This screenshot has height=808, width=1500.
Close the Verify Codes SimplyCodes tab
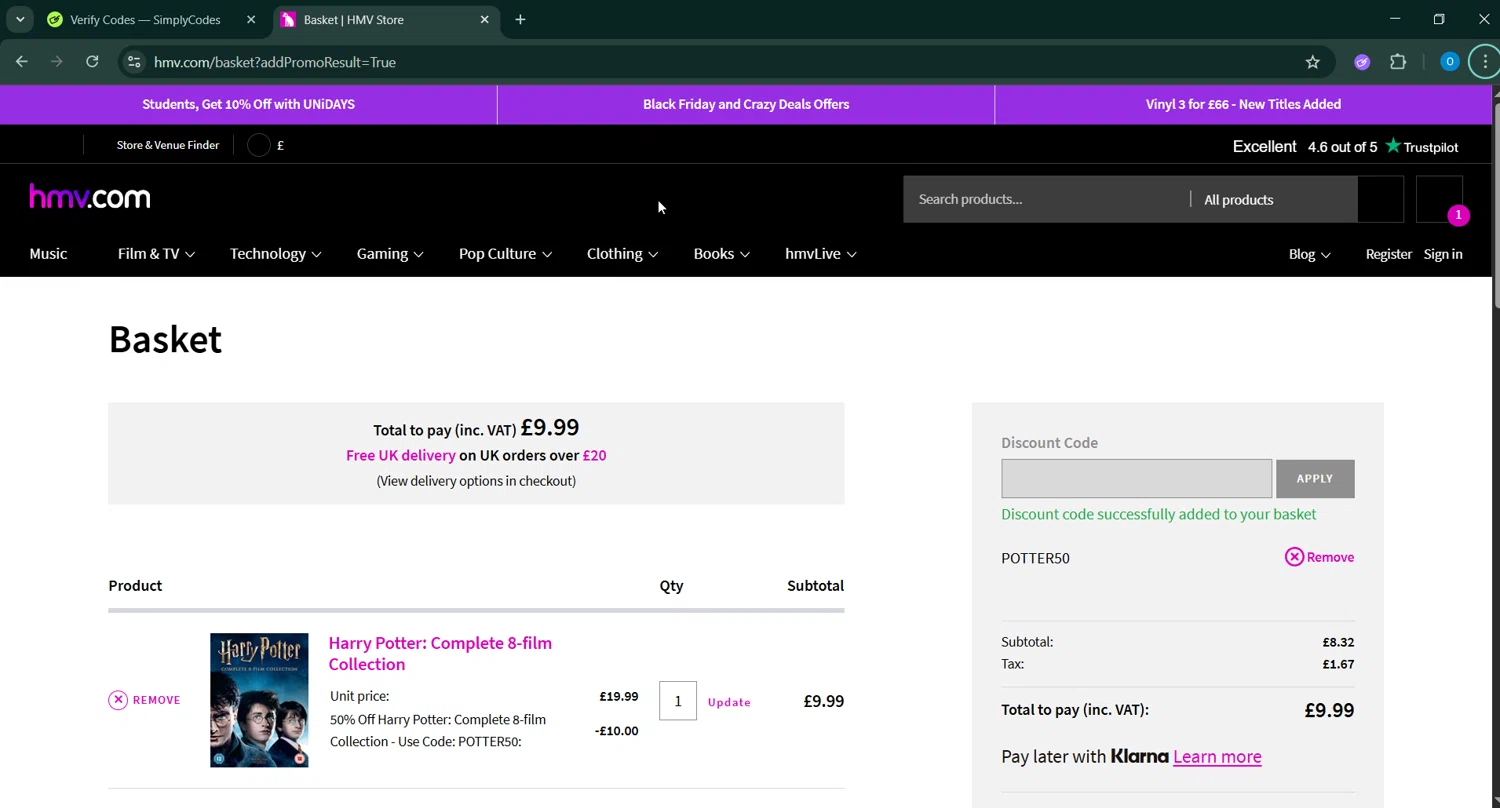click(x=251, y=19)
